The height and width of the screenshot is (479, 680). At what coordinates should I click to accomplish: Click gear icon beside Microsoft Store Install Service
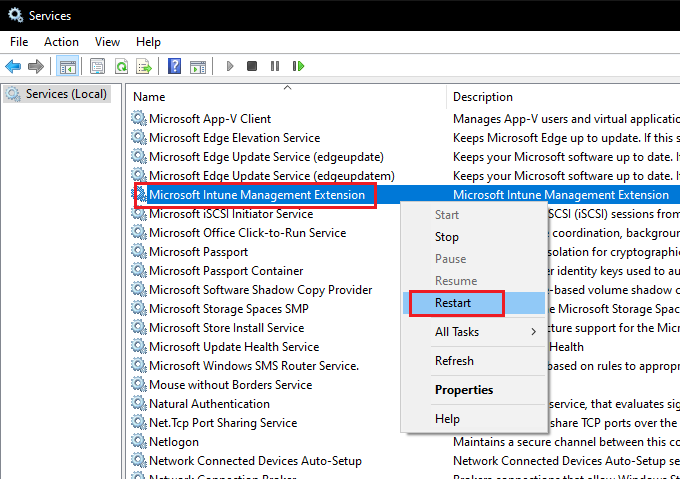pos(139,328)
